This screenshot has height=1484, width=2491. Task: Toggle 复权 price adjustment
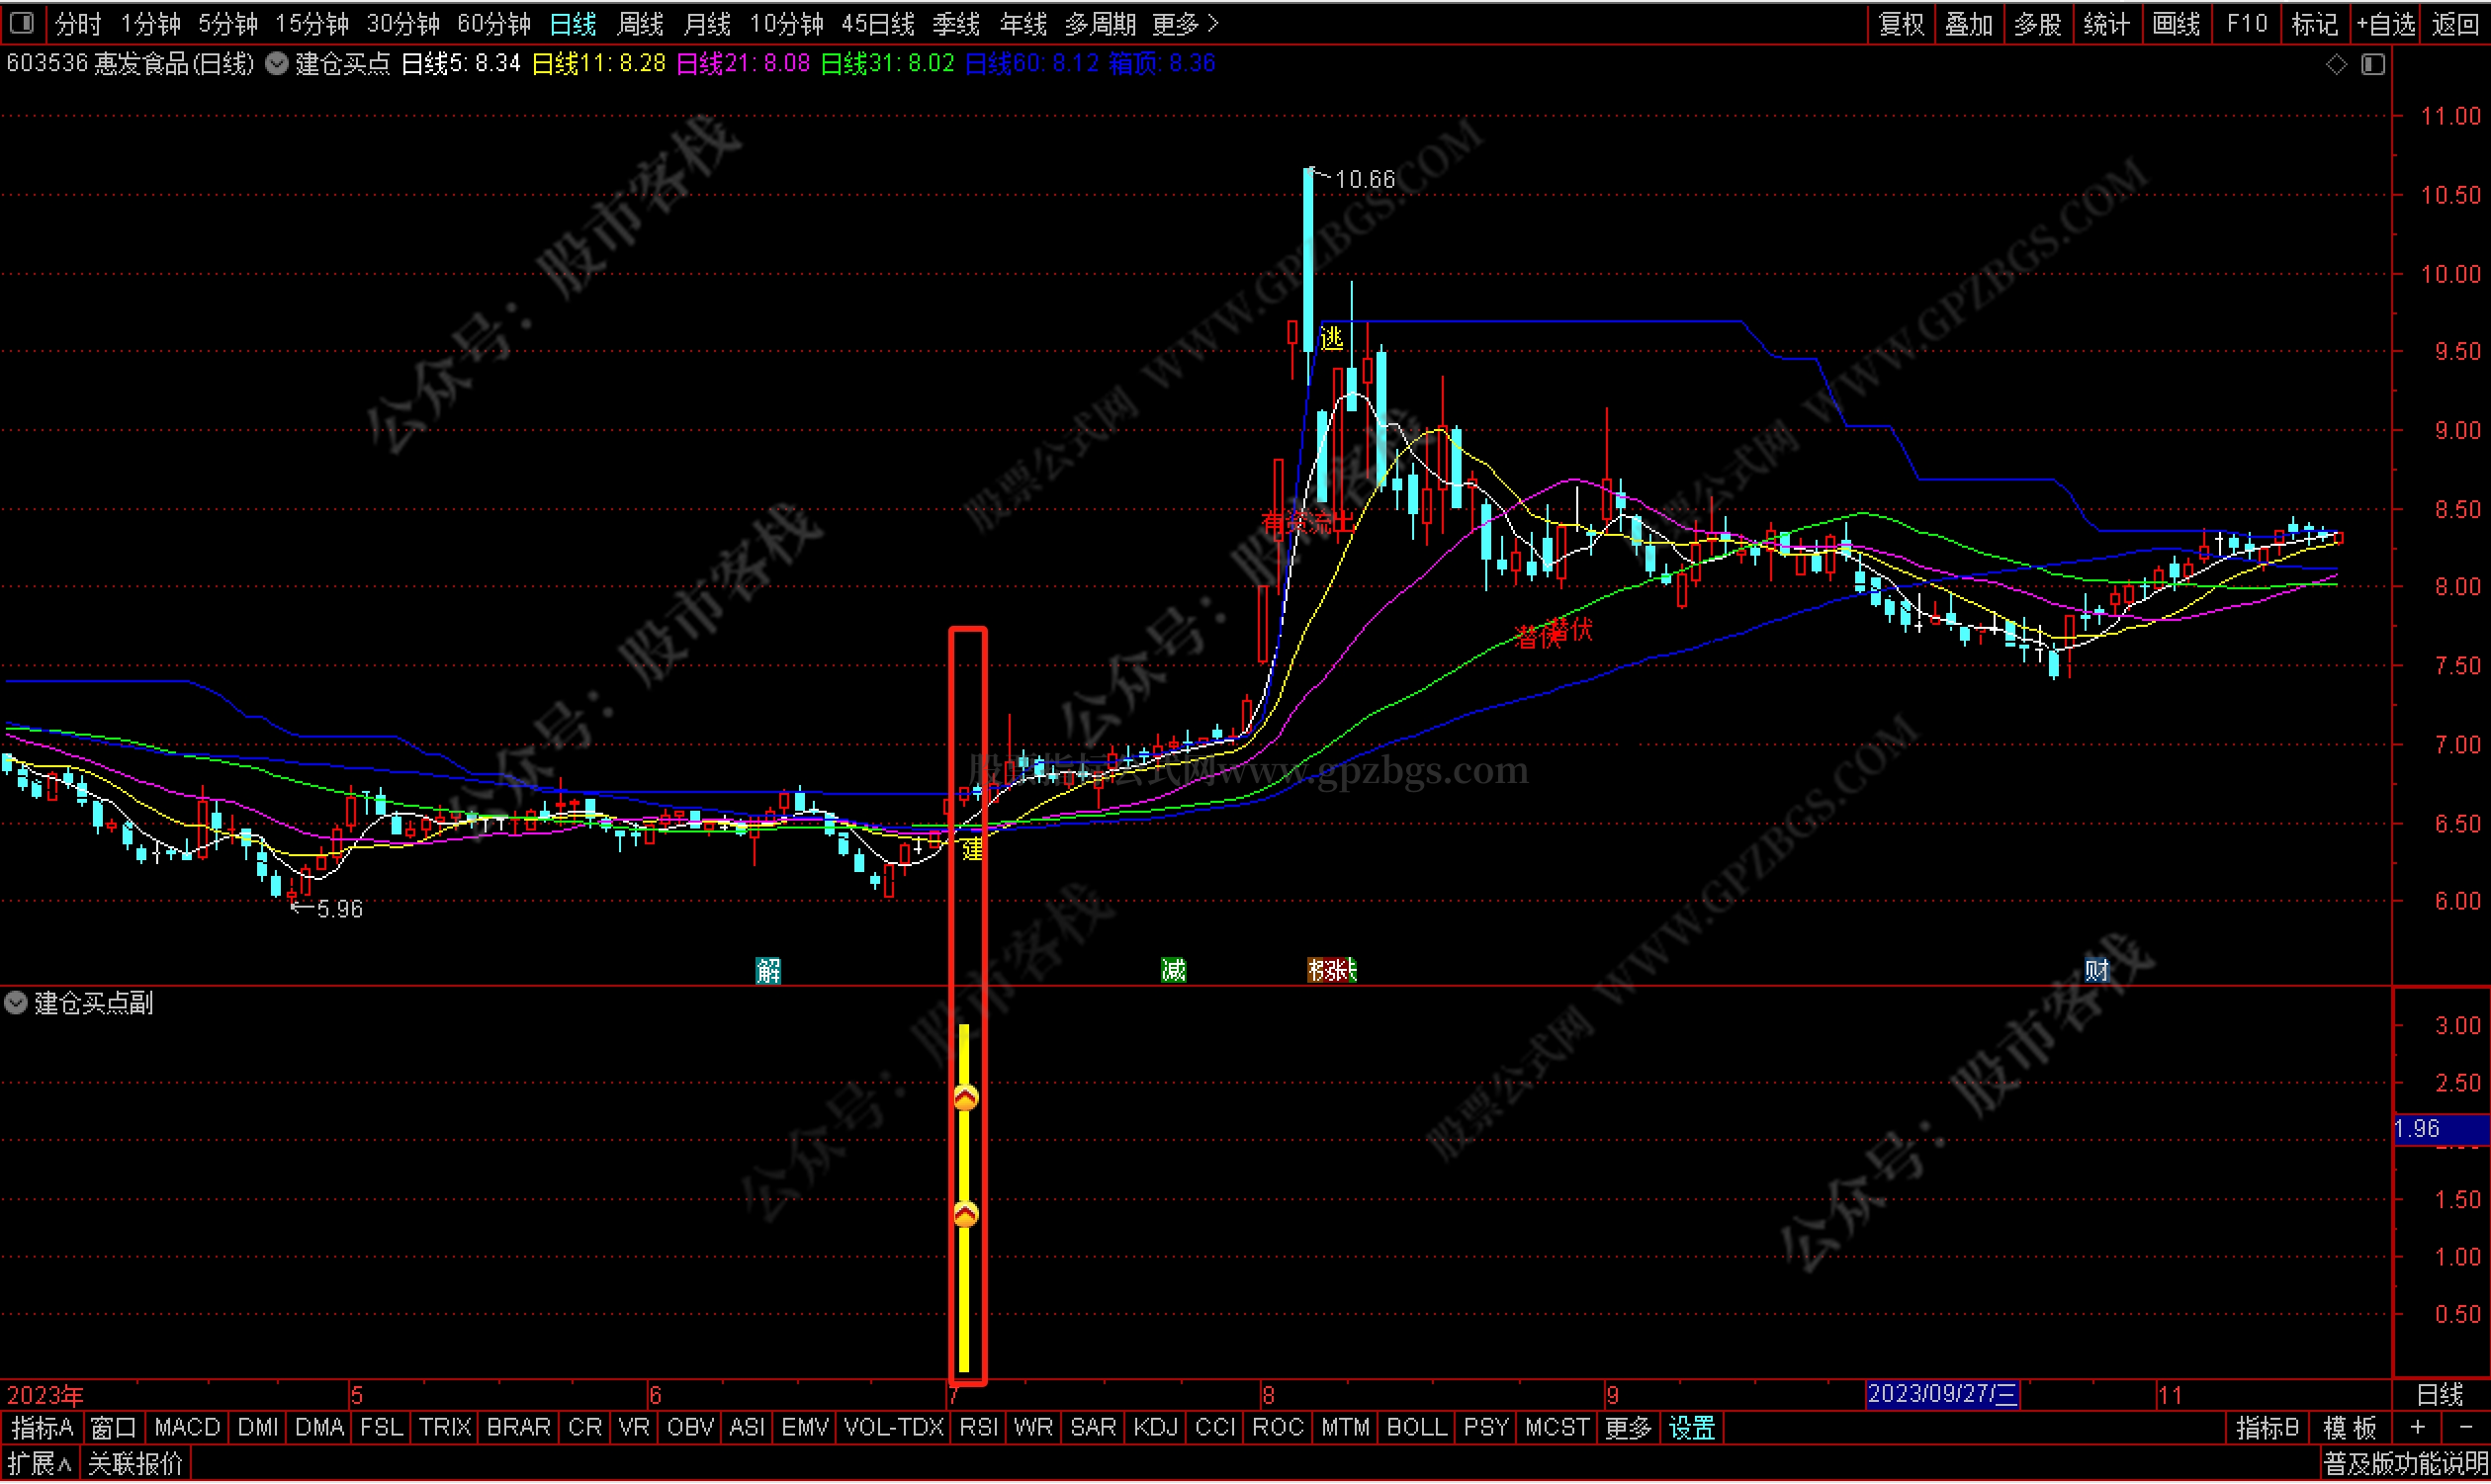[x=1901, y=23]
